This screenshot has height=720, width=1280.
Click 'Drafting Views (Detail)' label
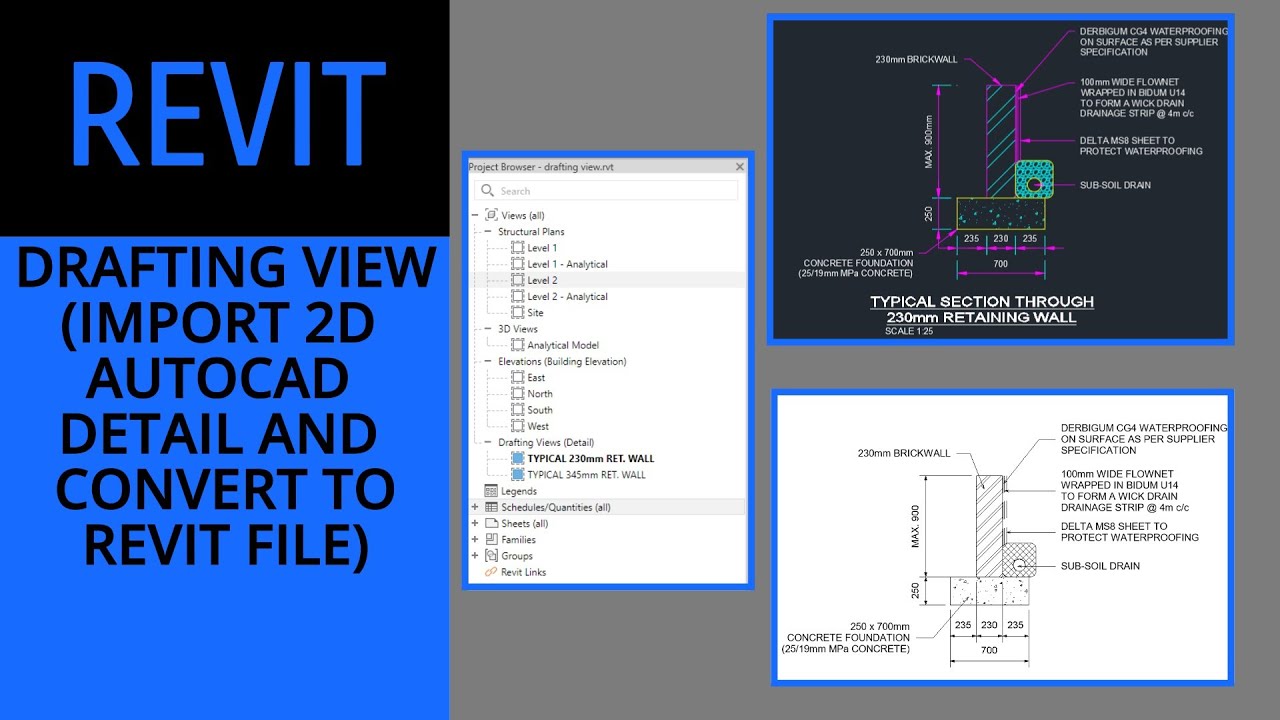[x=546, y=442]
